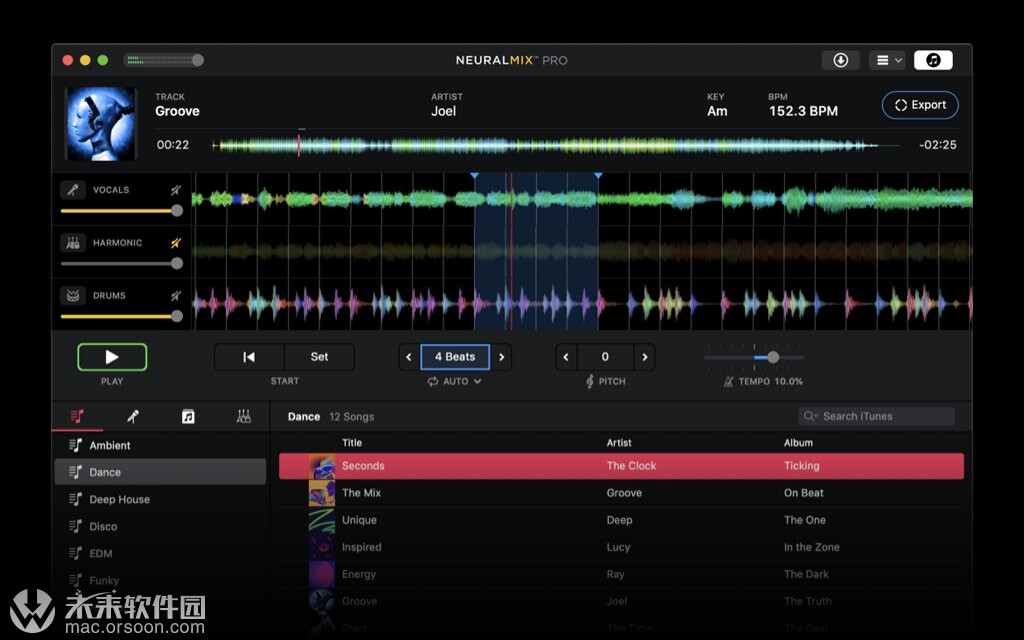The height and width of the screenshot is (640, 1024).
Task: Mute the Drums stem
Action: coord(176,296)
